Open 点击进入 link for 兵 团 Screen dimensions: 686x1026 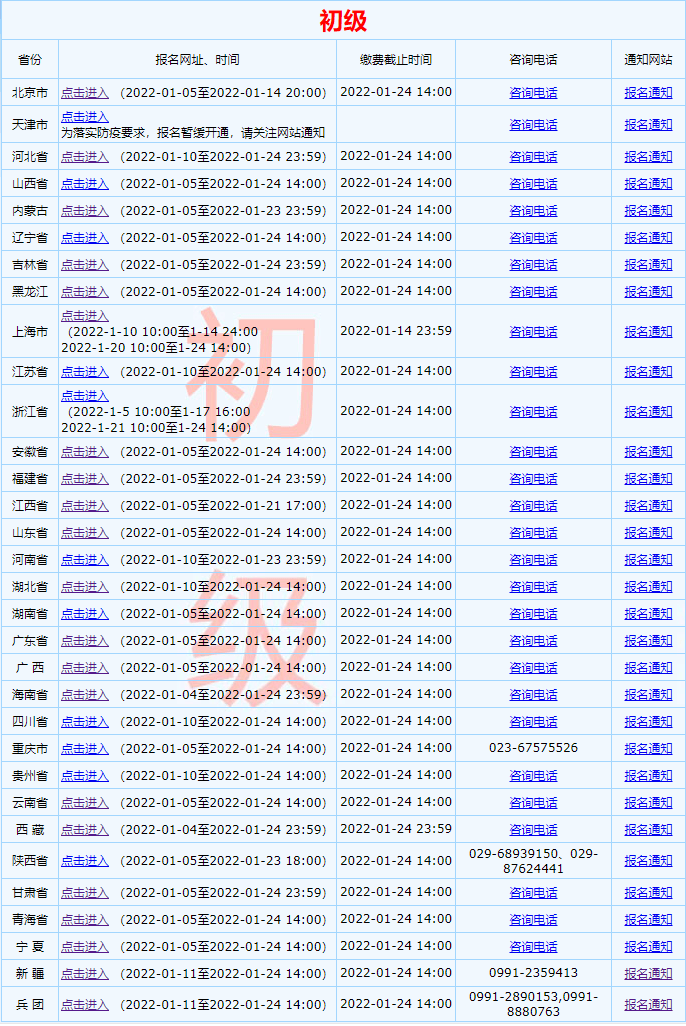tap(84, 1004)
